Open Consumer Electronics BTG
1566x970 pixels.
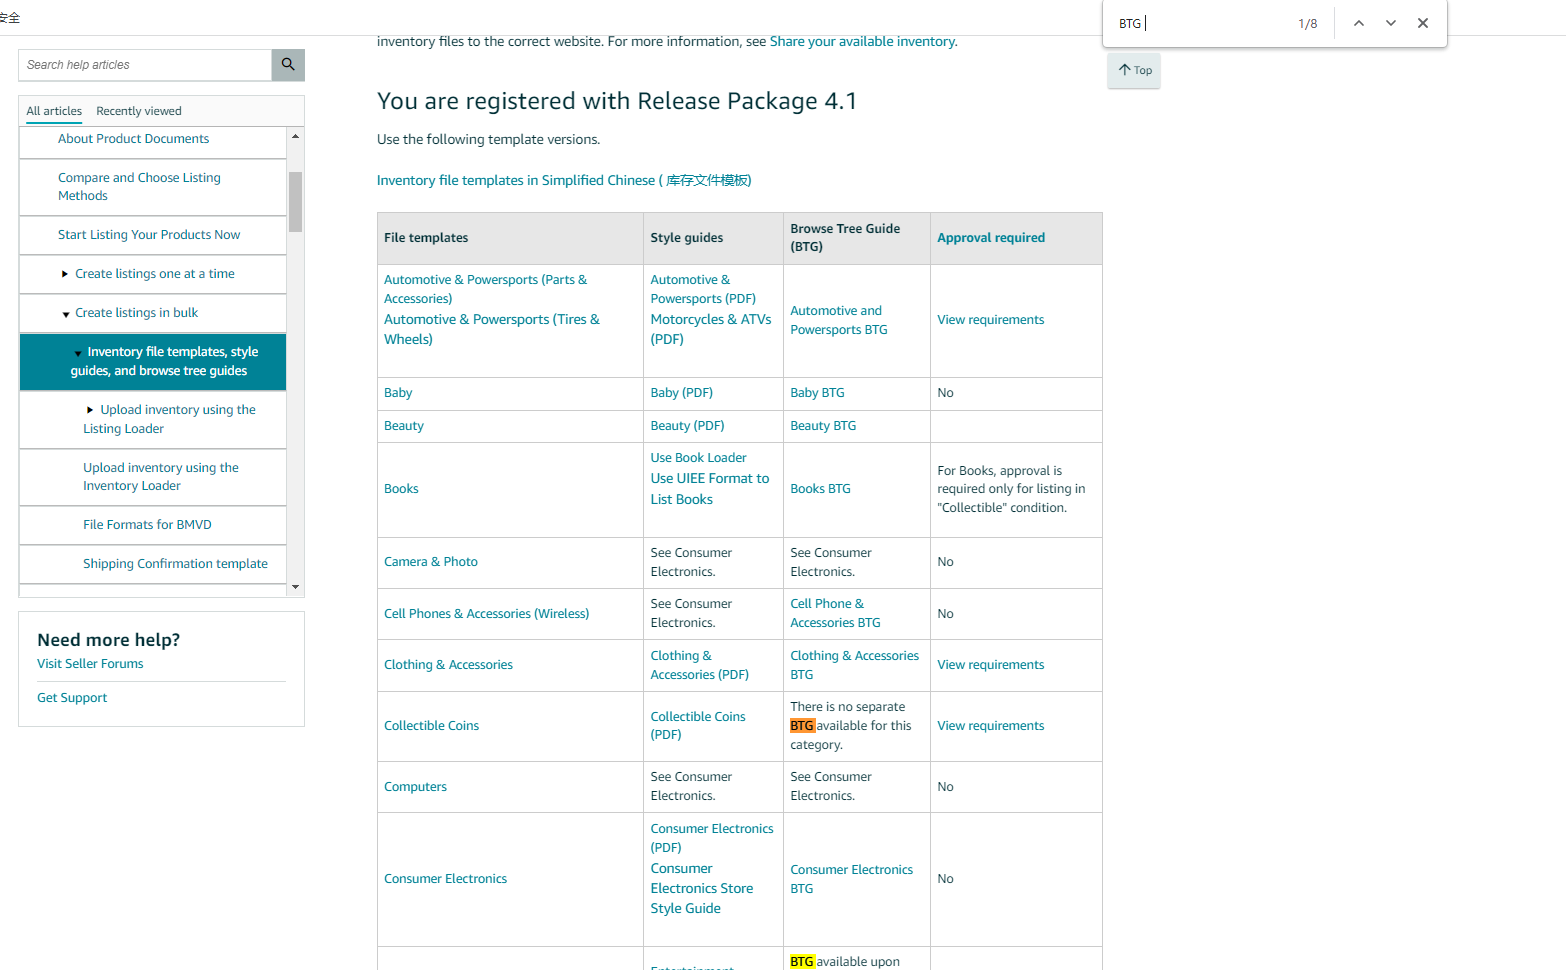(851, 879)
